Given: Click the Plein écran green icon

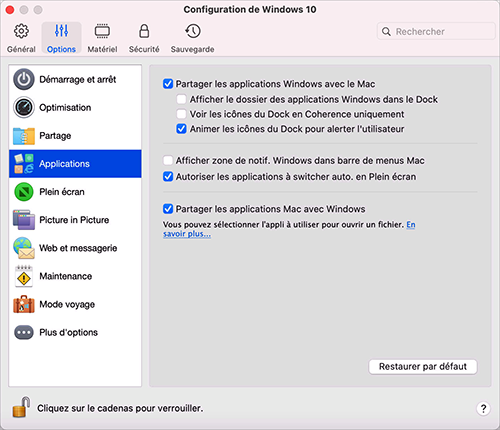Looking at the screenshot, I should [24, 192].
